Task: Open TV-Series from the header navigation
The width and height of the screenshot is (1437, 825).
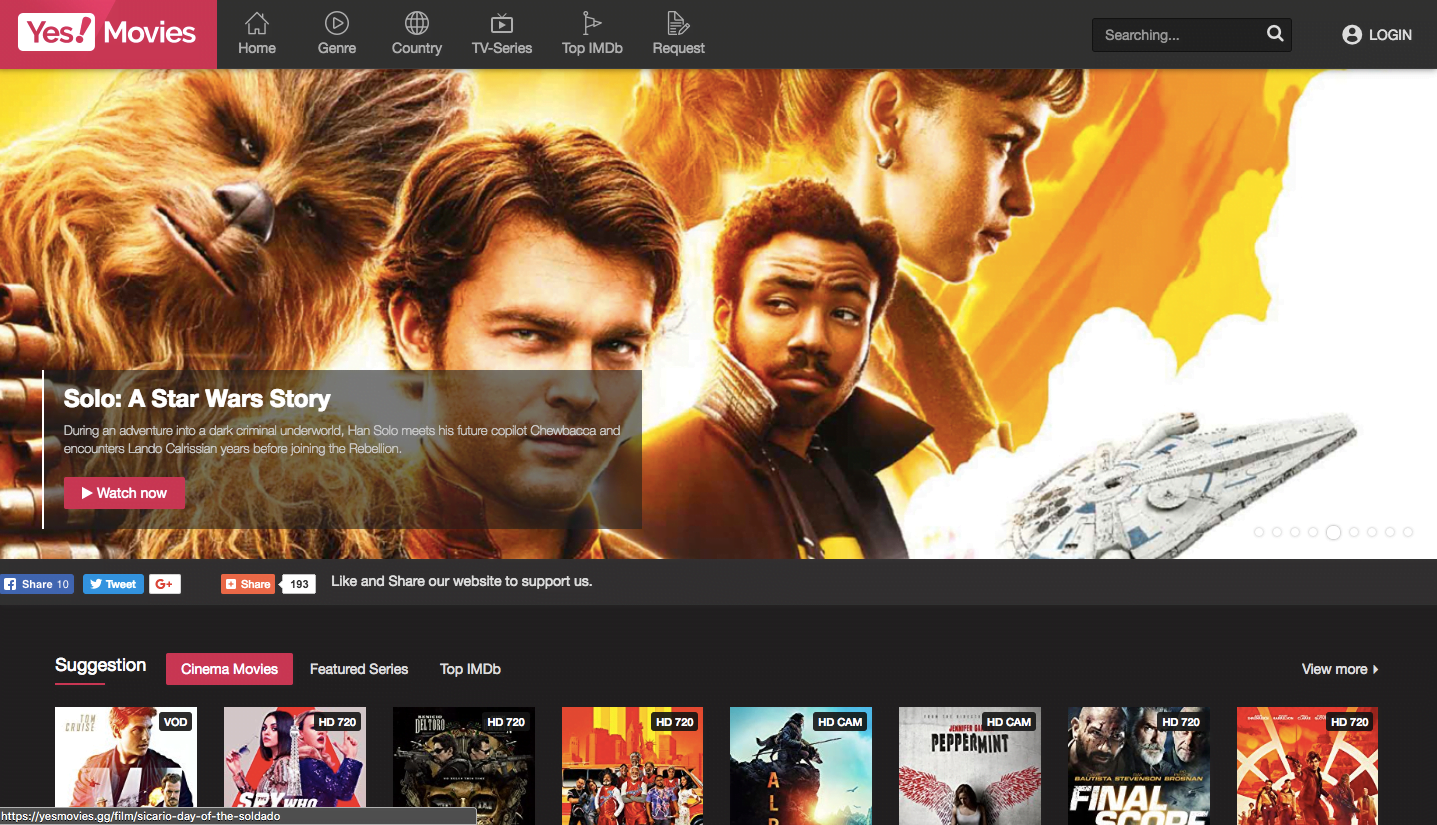Action: click(x=502, y=34)
